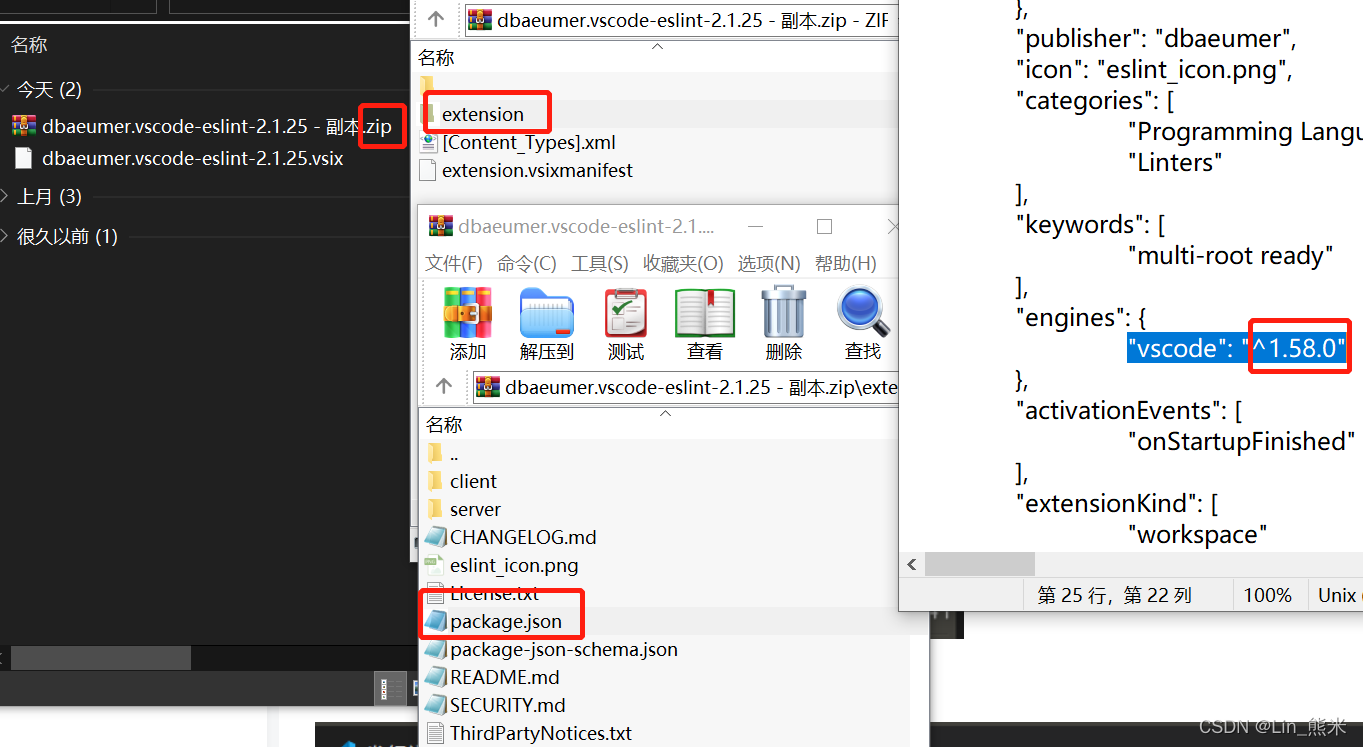Open the 收藏夹(O) menu
Viewport: 1363px width, 747px height.
683,263
